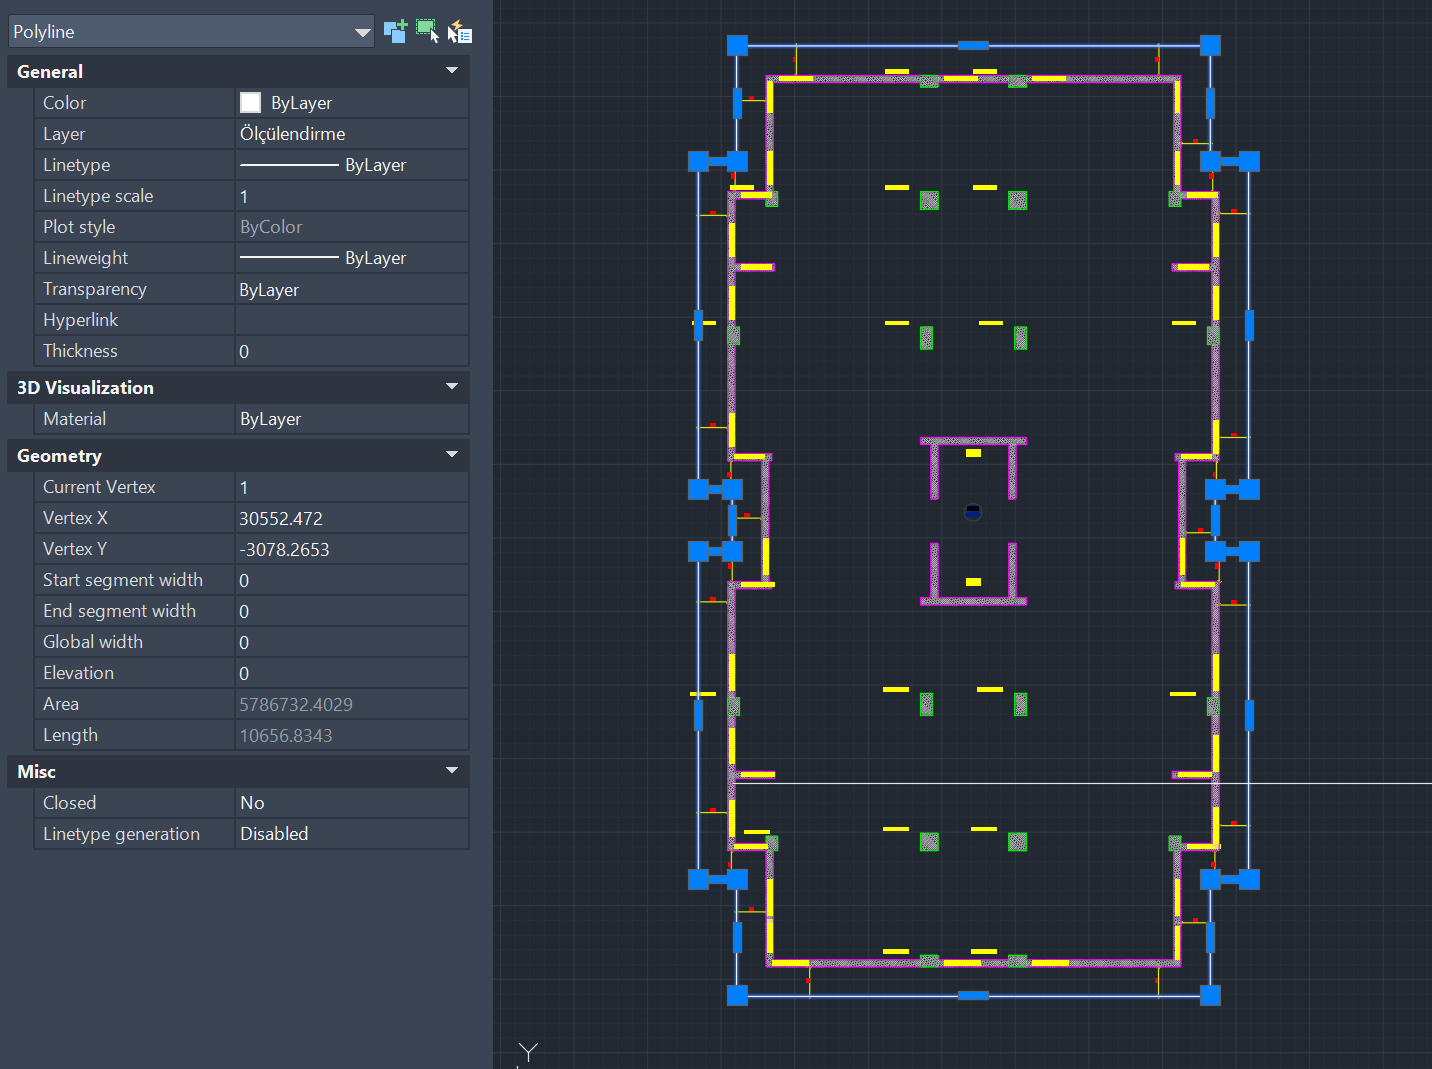This screenshot has height=1069, width=1432.
Task: Open Quick Select with lightning icon
Action: coord(459,32)
